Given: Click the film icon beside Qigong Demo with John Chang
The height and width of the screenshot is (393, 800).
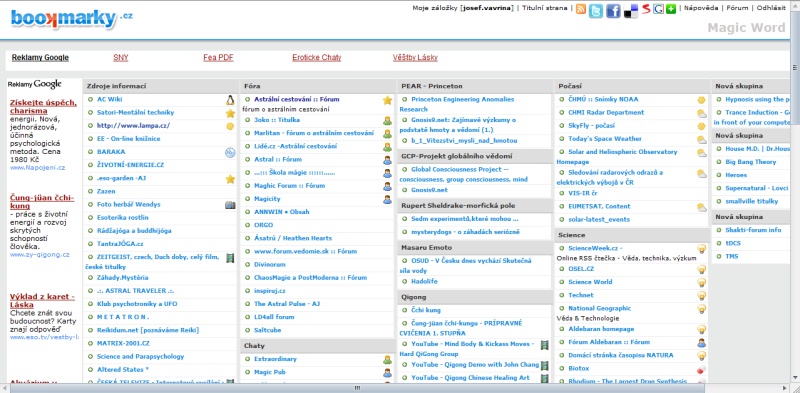Looking at the screenshot, I should pyautogui.click(x=544, y=365).
